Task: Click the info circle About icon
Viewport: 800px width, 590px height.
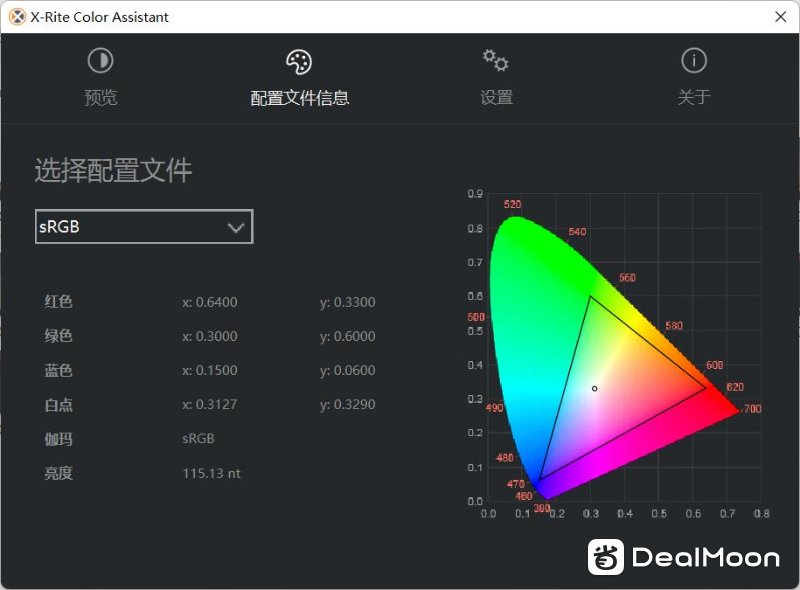Action: pyautogui.click(x=694, y=61)
